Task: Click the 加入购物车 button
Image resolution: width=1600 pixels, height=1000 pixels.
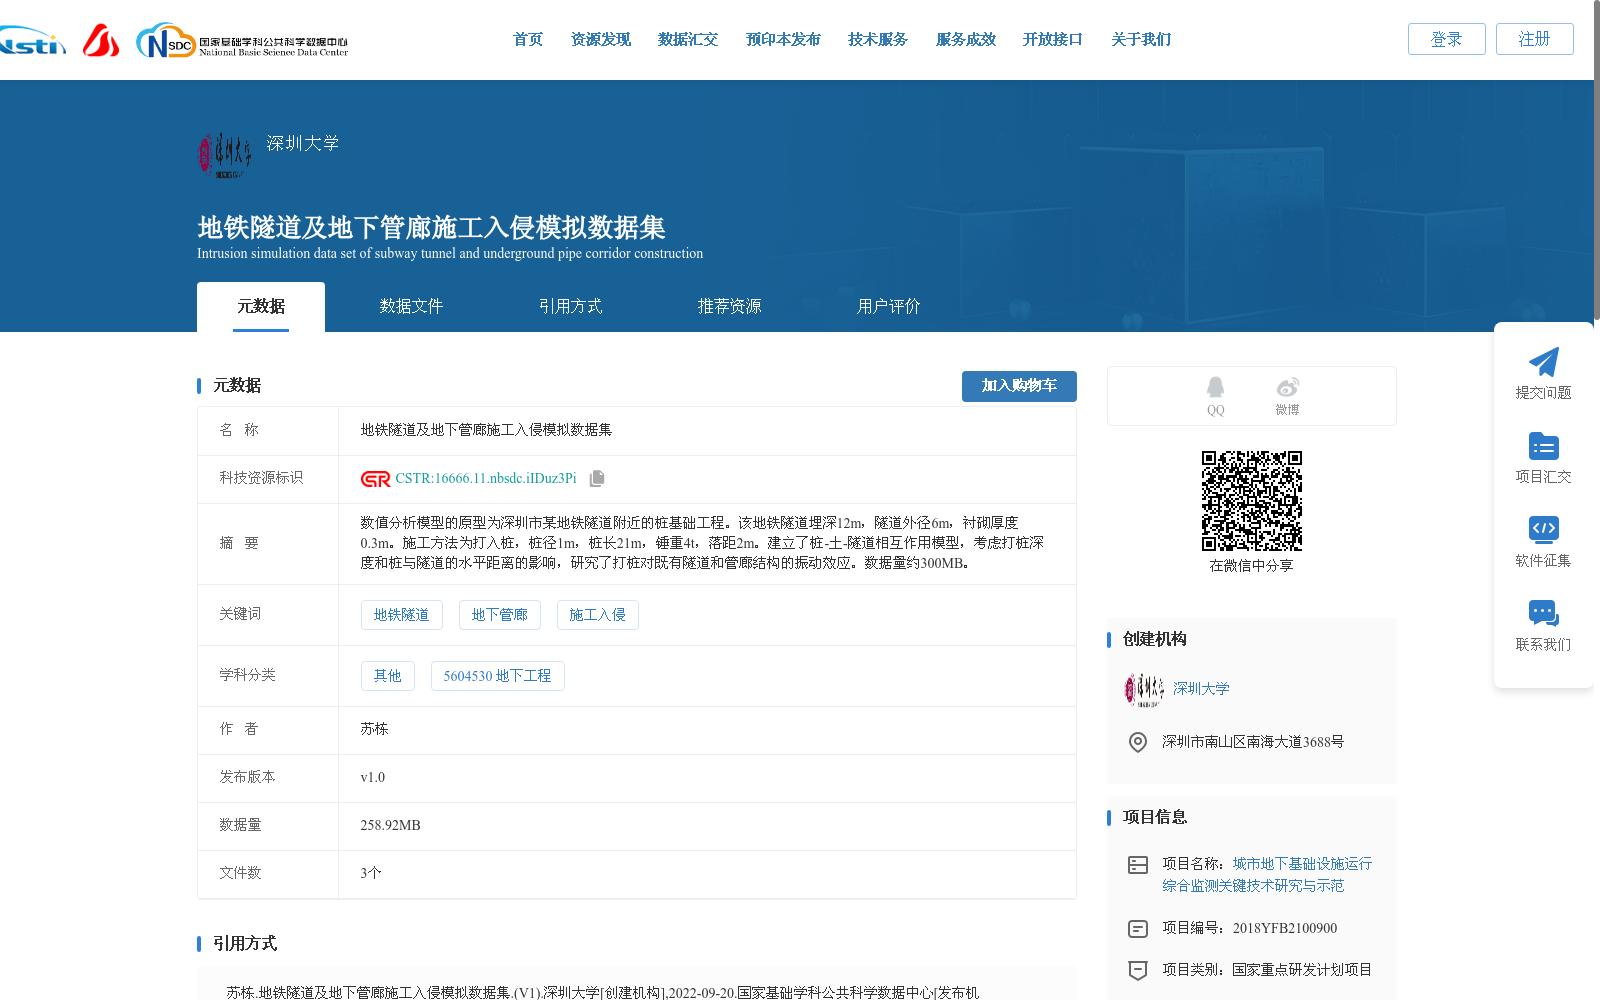Action: (1019, 386)
